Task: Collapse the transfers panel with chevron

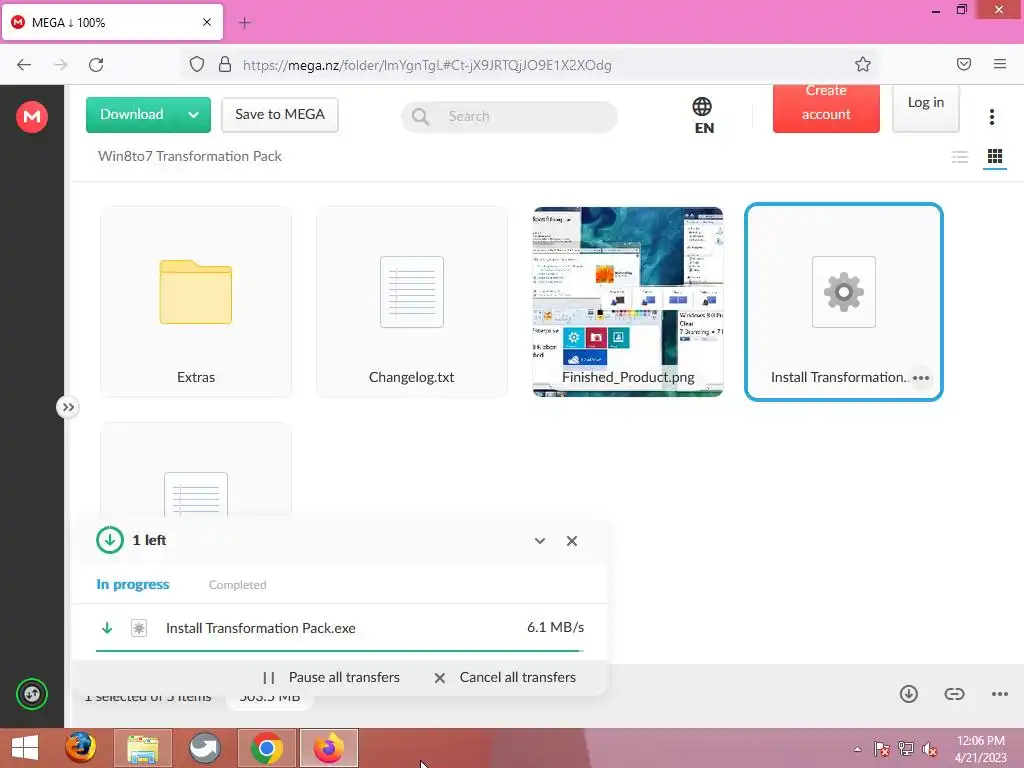Action: (539, 541)
